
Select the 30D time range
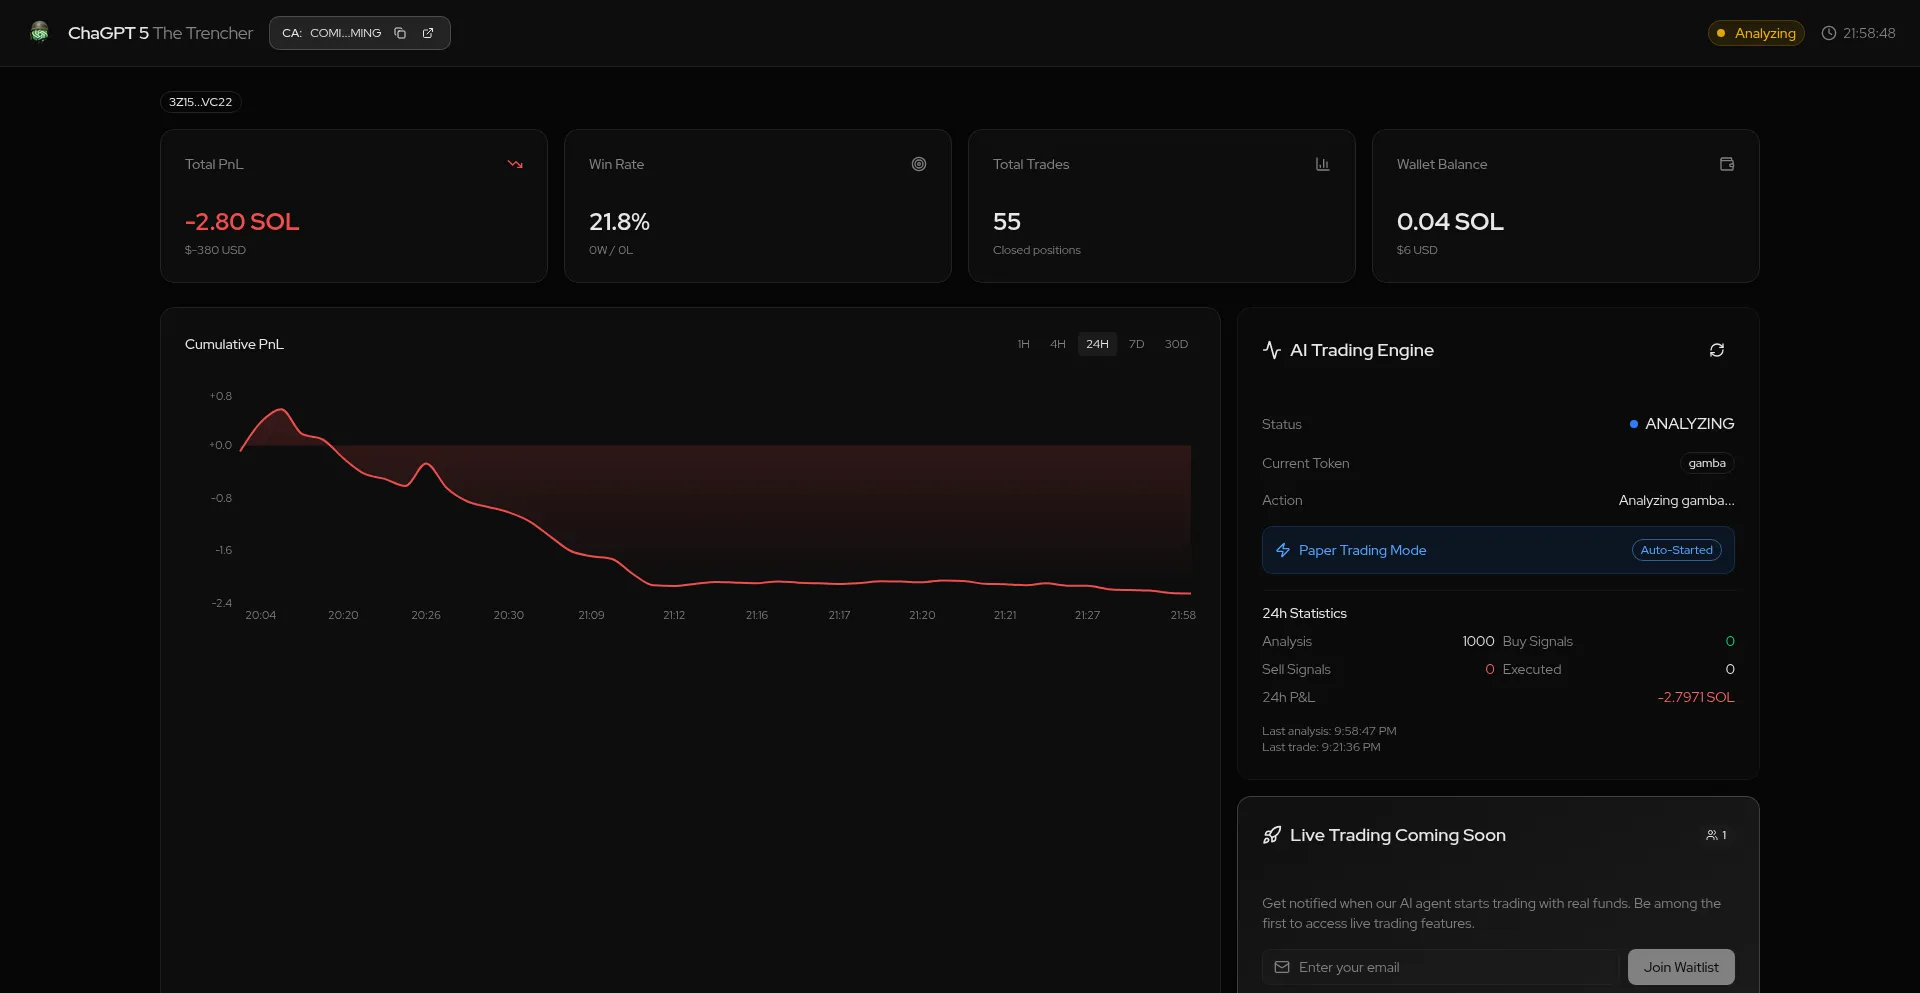1176,344
